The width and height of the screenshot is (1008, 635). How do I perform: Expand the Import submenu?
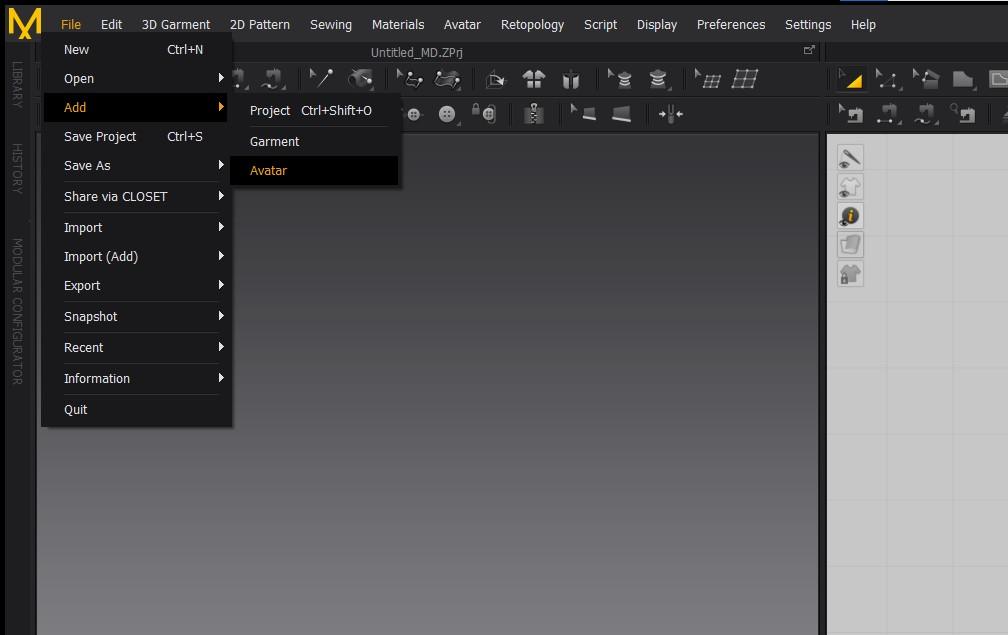[x=136, y=228]
